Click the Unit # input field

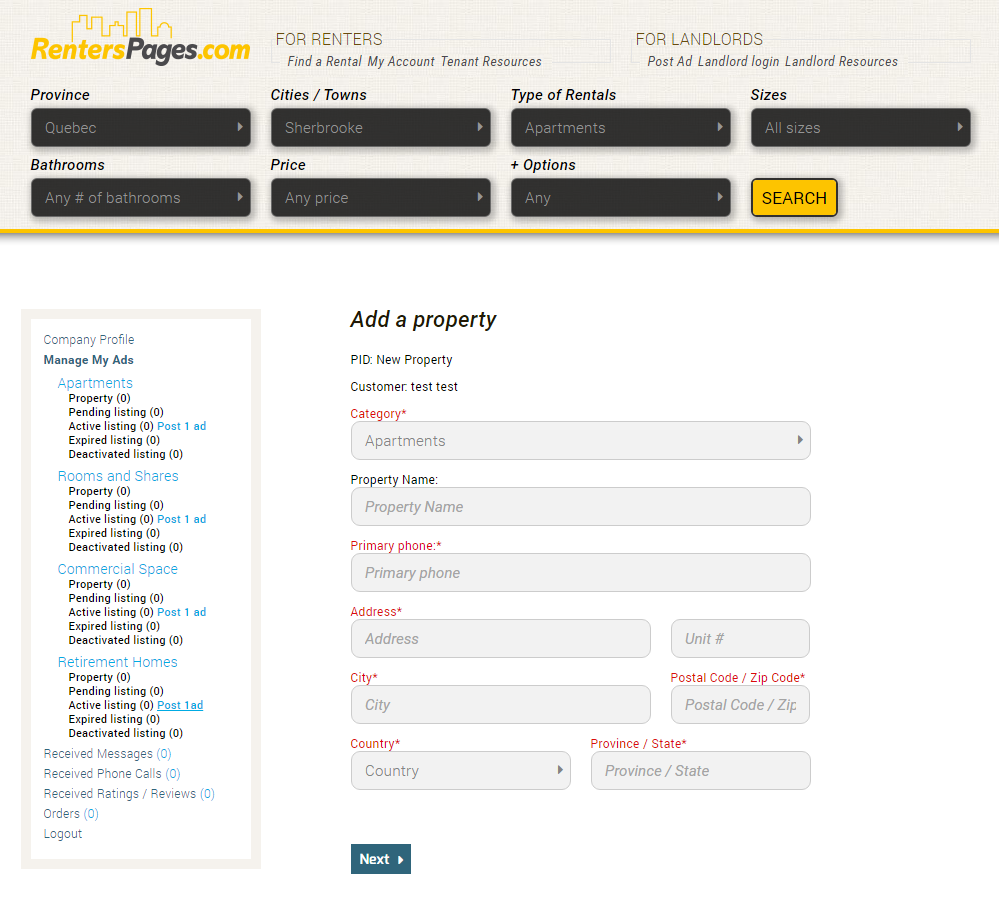tap(740, 638)
